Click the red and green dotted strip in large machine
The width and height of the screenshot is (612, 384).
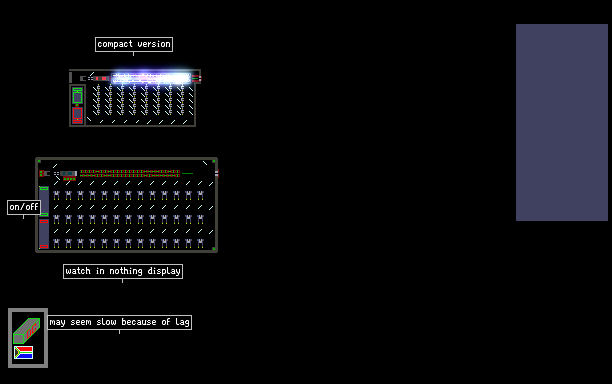130,174
